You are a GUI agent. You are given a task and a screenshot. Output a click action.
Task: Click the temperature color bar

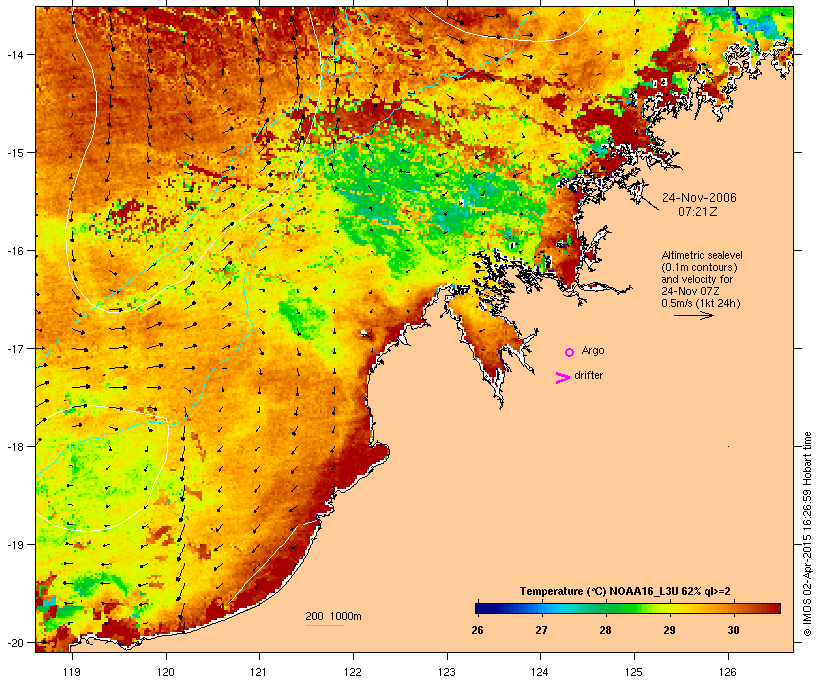tap(628, 608)
